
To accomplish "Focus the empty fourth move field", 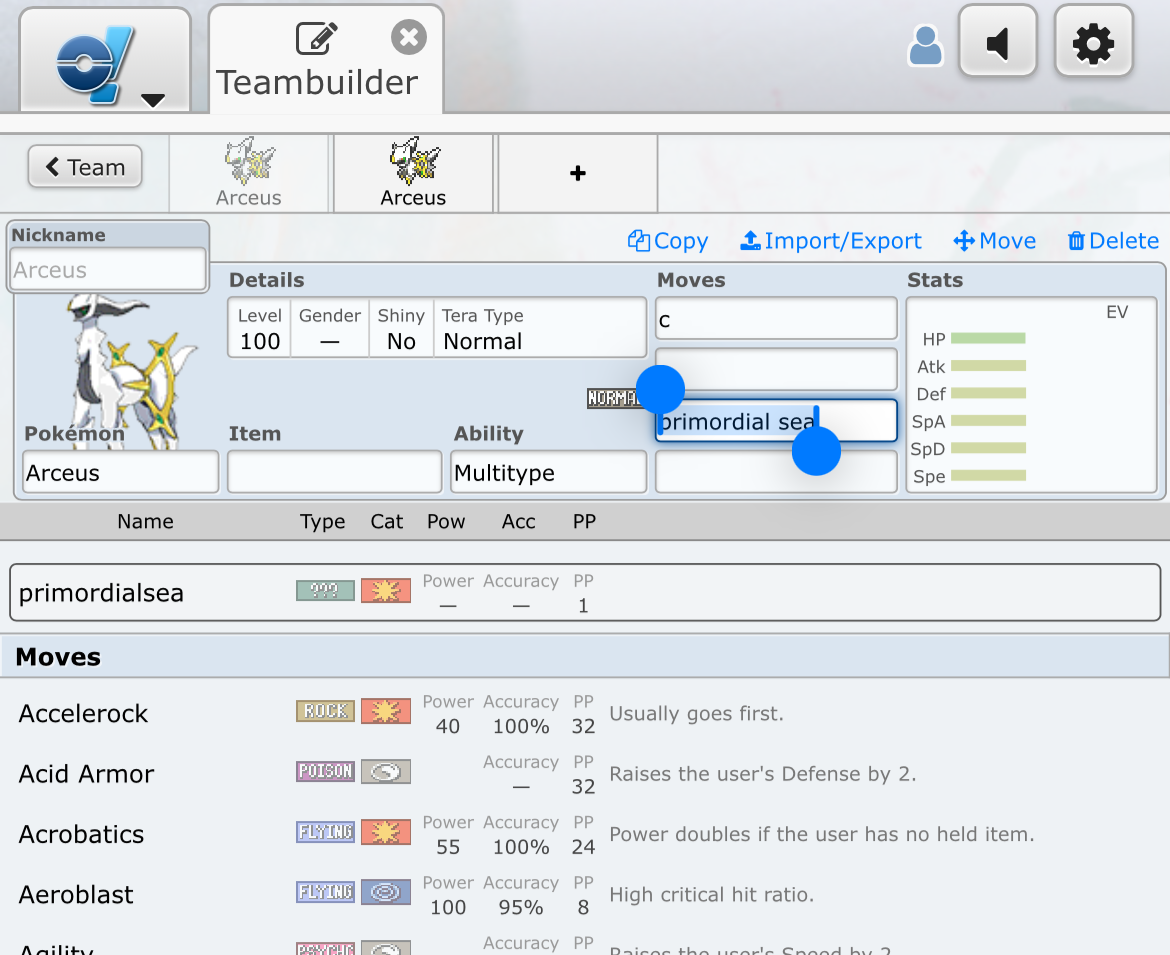I will point(776,472).
